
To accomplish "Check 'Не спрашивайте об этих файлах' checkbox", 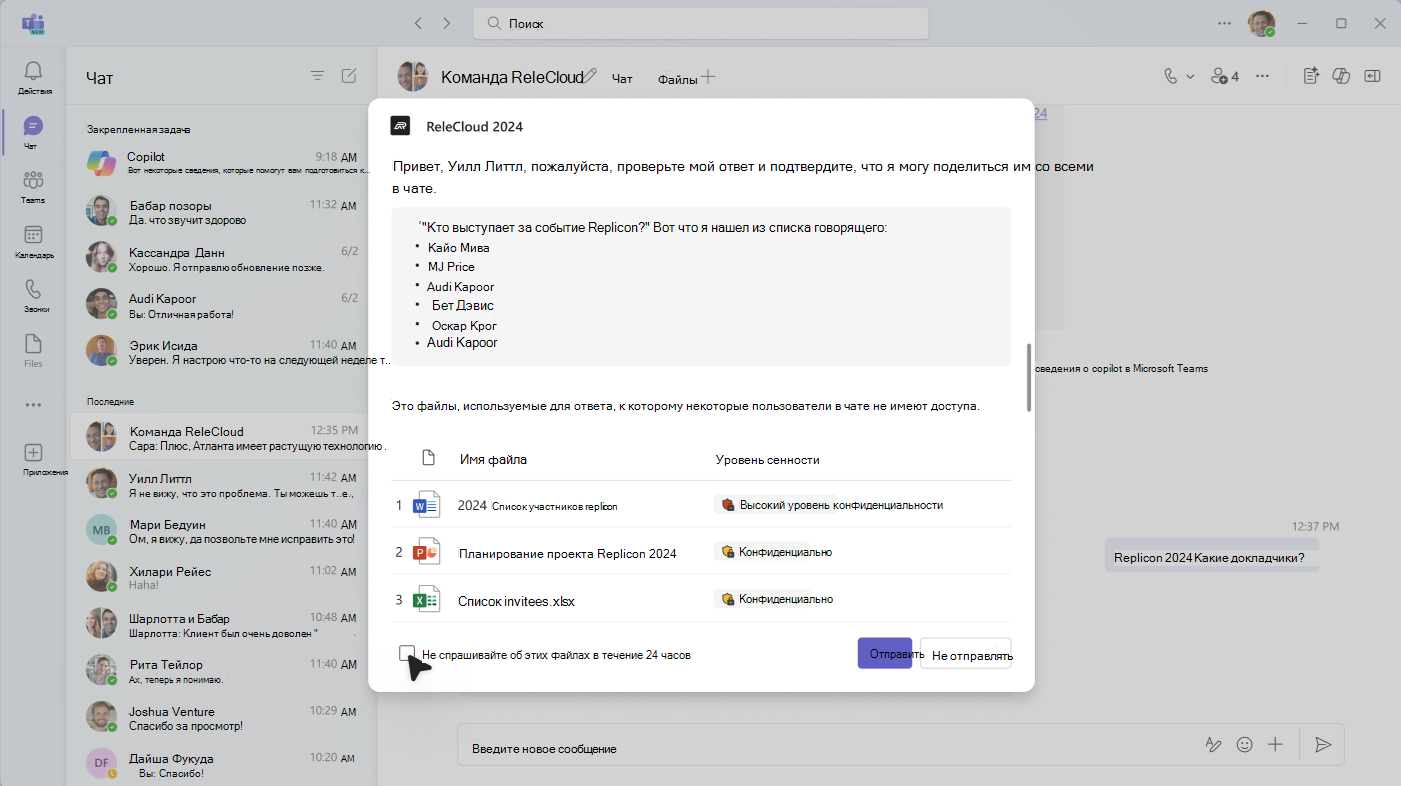I will (x=406, y=653).
